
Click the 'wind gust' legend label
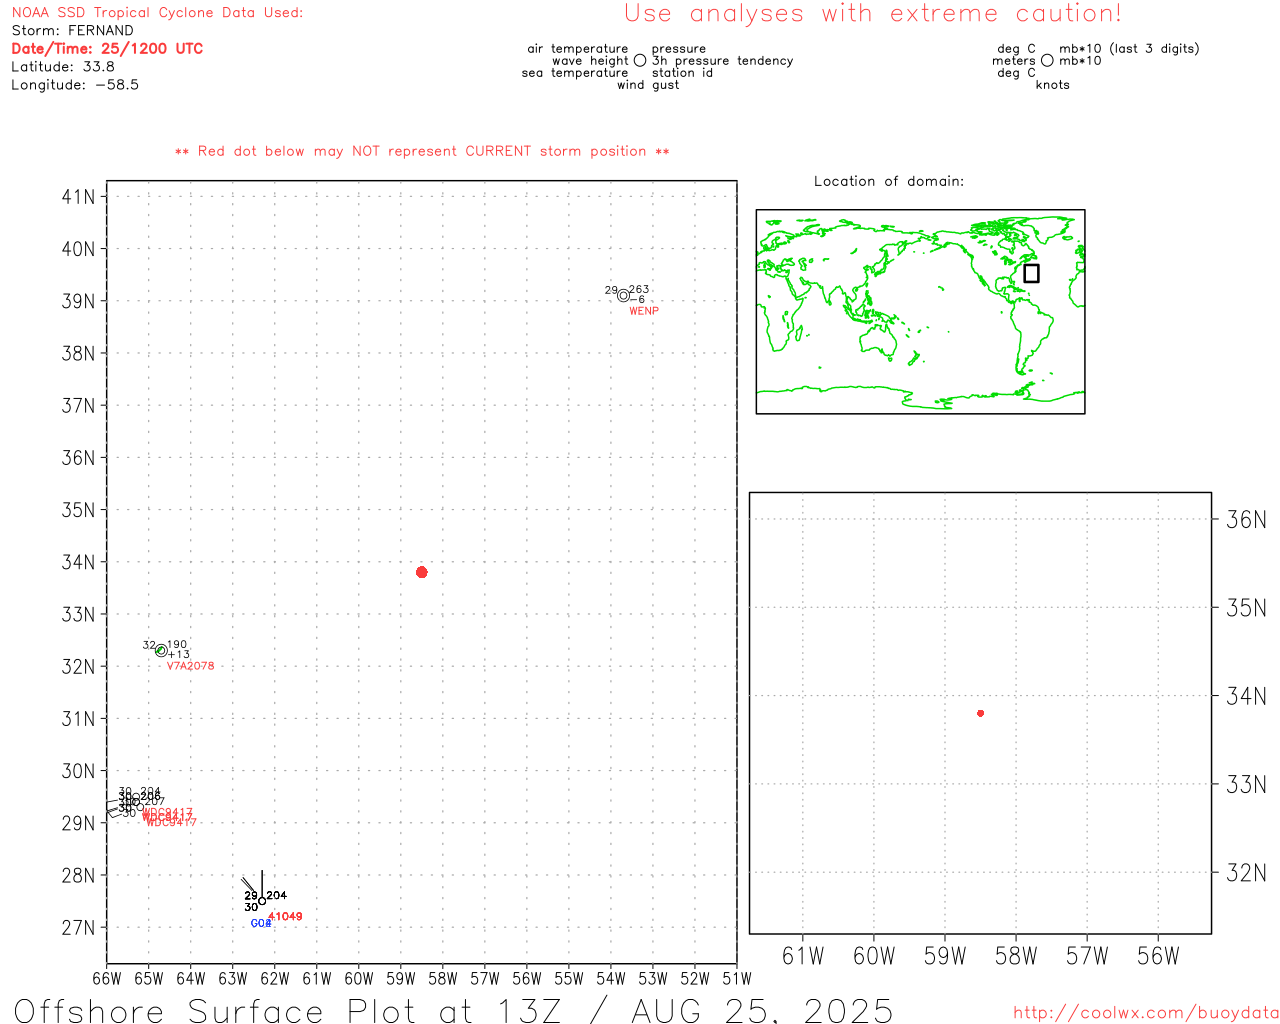[648, 85]
